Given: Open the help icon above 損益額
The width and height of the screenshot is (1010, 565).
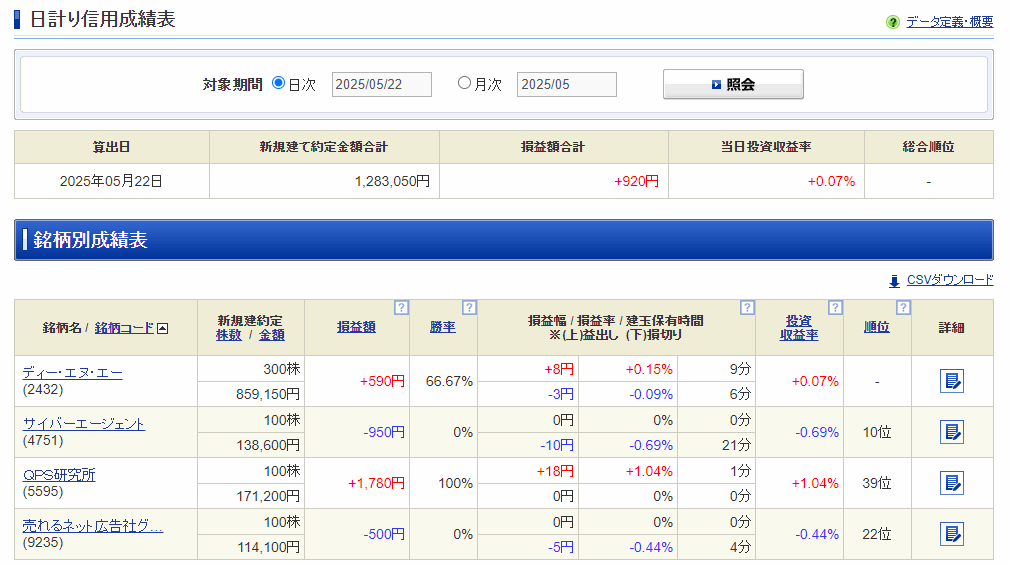Looking at the screenshot, I should [x=401, y=307].
